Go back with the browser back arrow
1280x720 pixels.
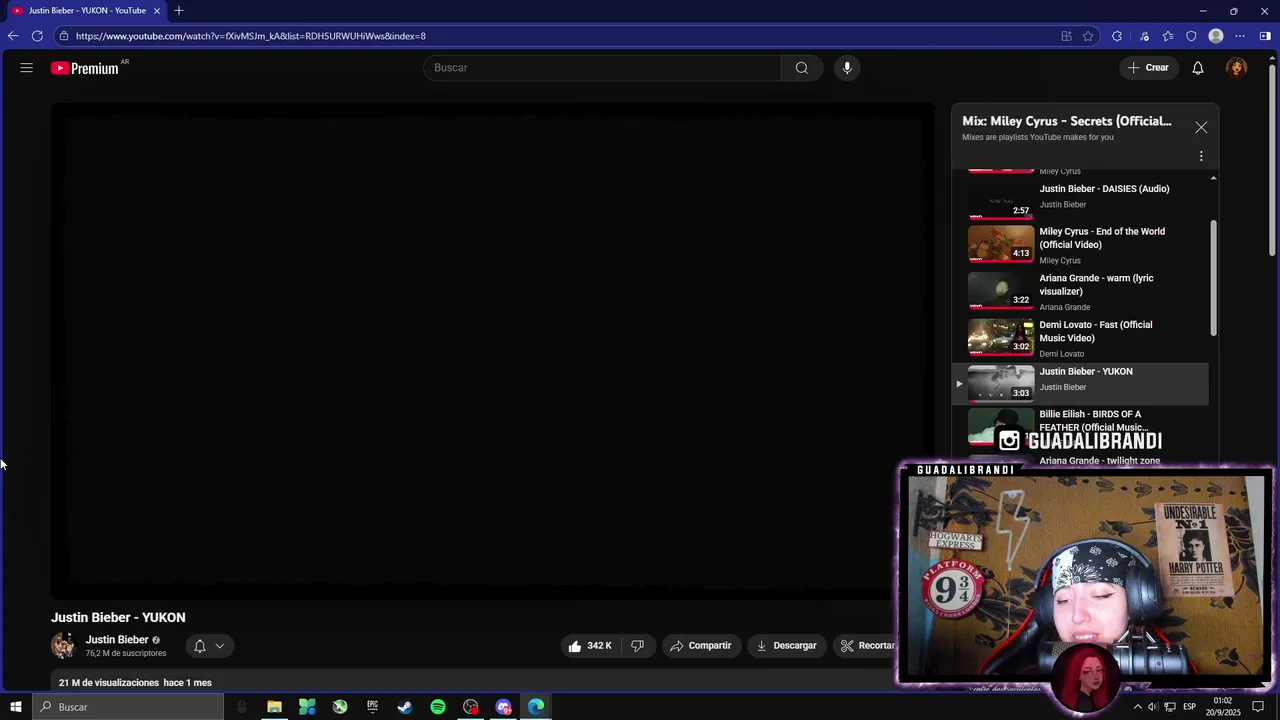13,36
